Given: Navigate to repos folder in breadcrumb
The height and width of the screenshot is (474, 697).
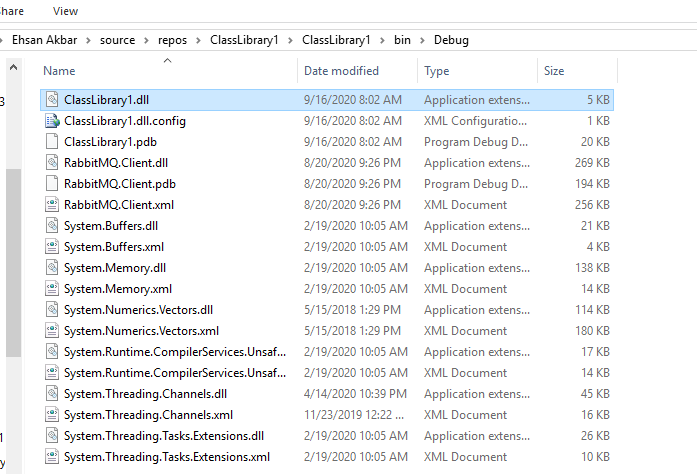Looking at the screenshot, I should [172, 40].
